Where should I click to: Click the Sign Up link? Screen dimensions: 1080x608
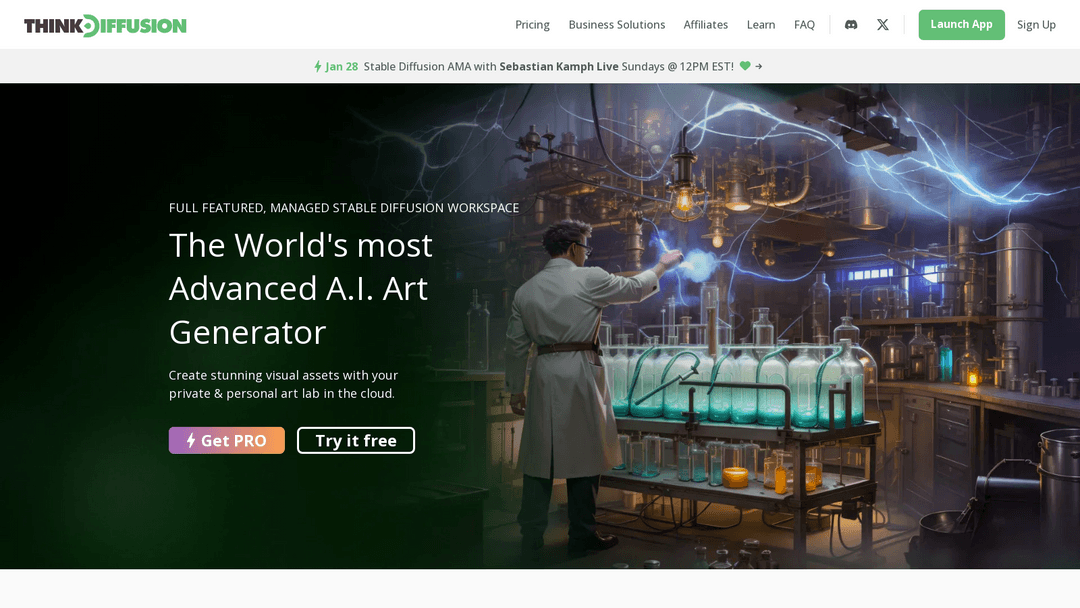coord(1036,25)
